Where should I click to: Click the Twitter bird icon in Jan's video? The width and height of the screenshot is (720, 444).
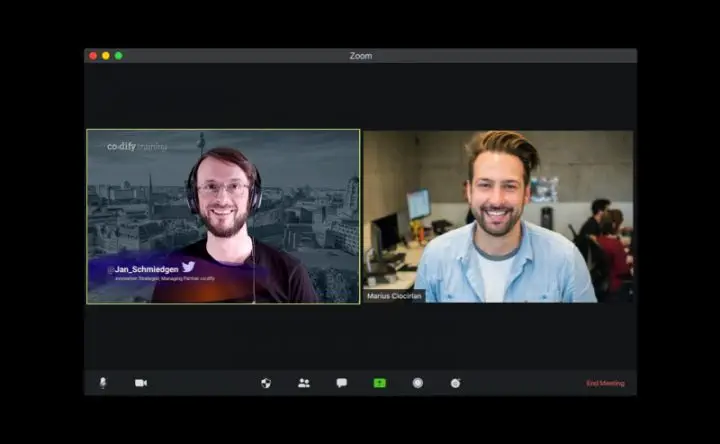tap(188, 267)
